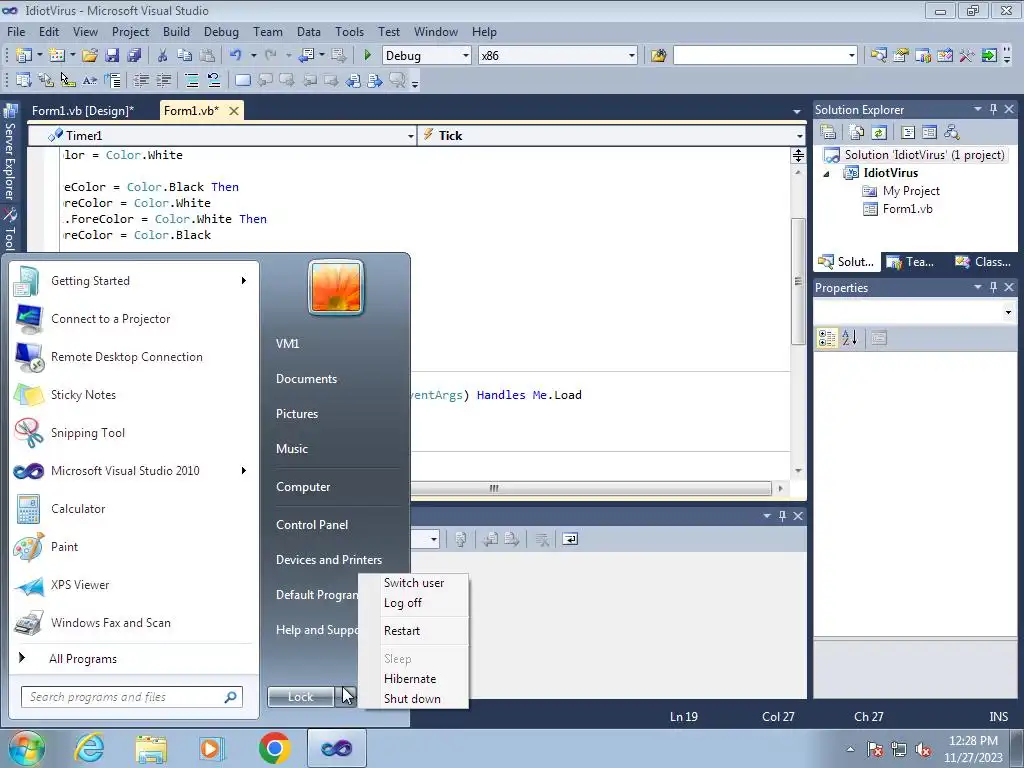Open Internet Explorer from the taskbar
1024x768 pixels.
(89, 748)
